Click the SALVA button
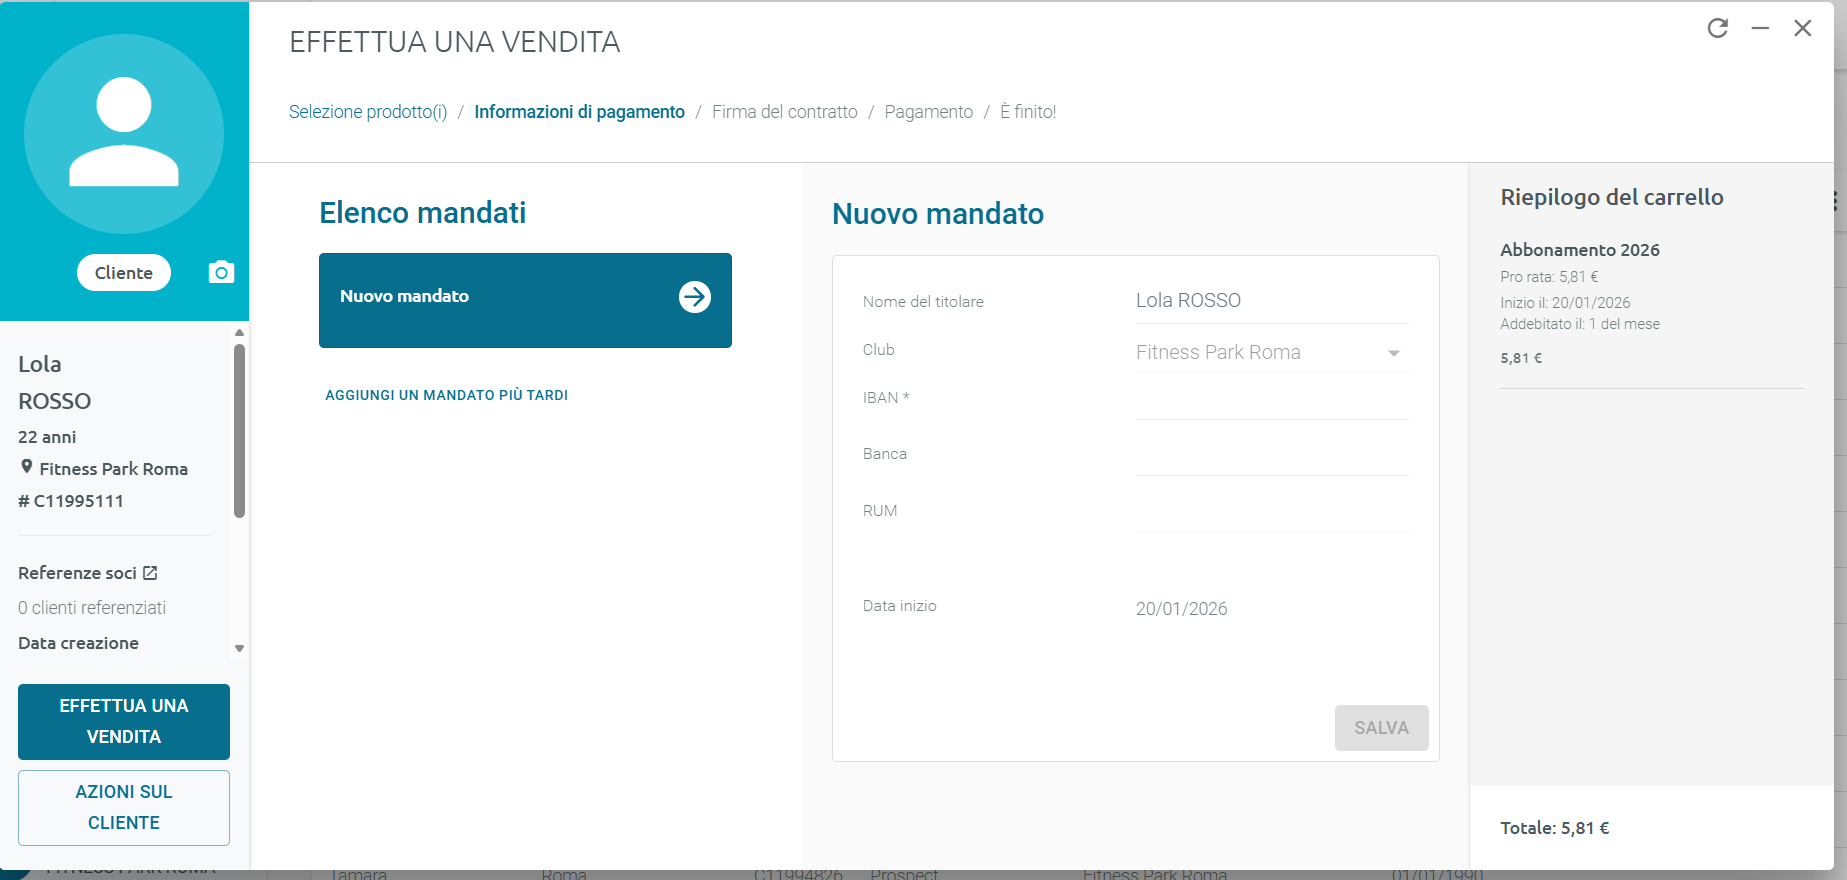 1381,728
